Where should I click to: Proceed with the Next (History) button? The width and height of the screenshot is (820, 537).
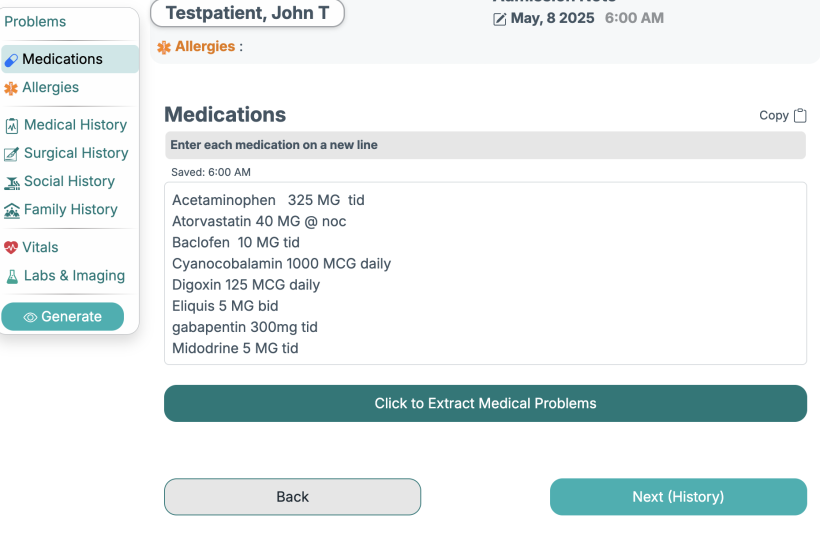tap(678, 497)
